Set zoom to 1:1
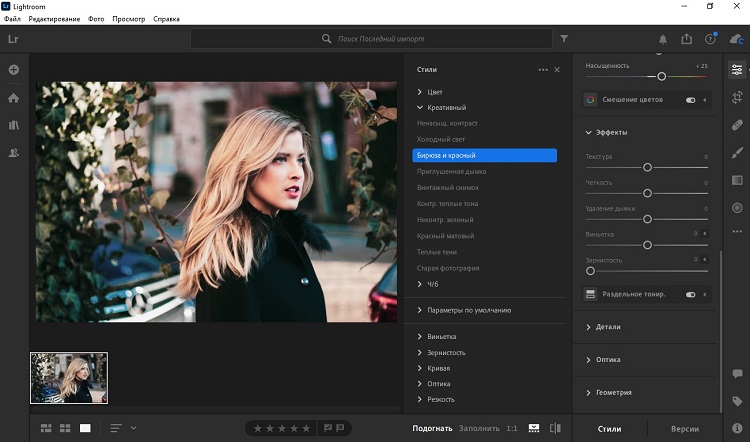This screenshot has height=442, width=750. (x=512, y=429)
